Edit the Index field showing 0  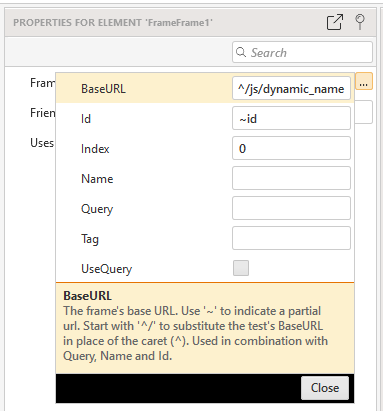coord(291,148)
